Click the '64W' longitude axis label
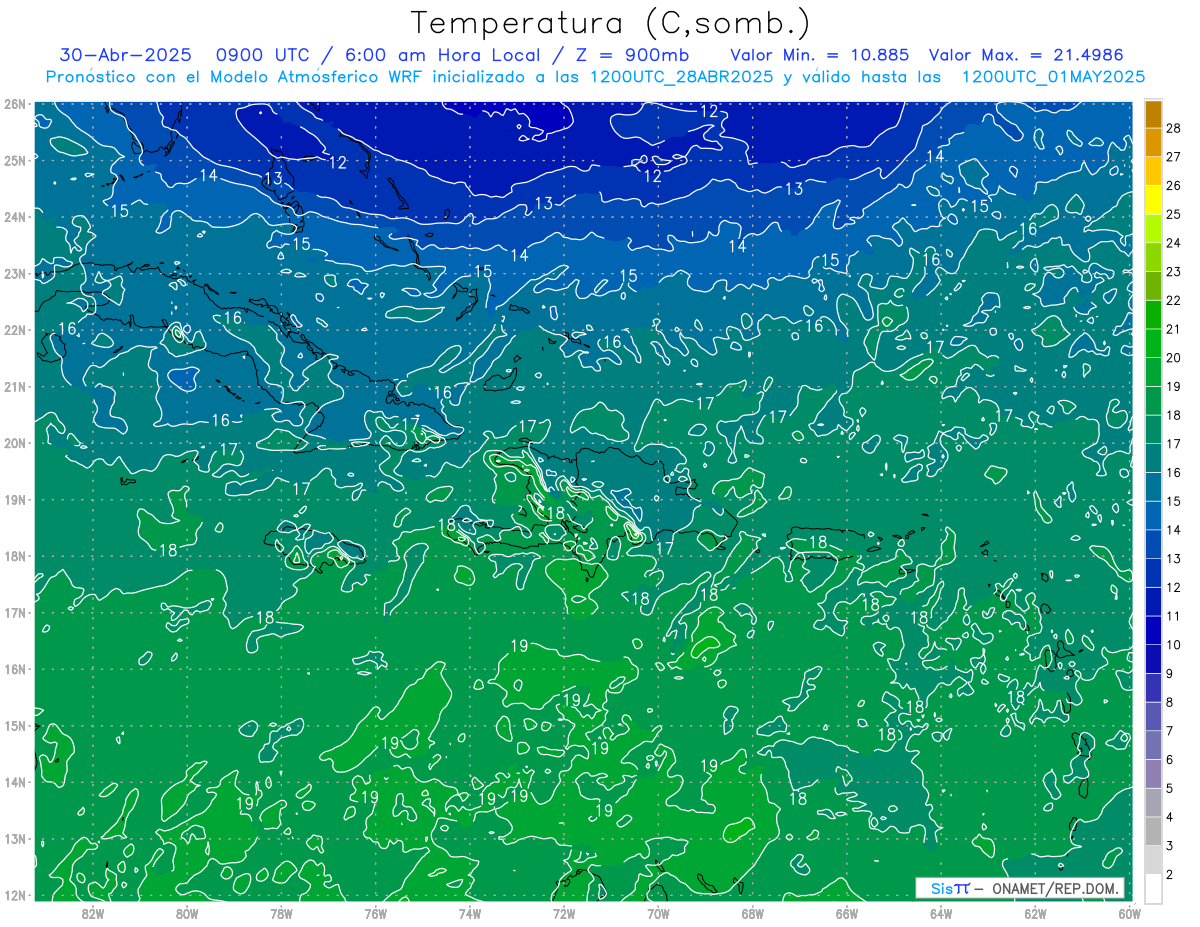Image resolution: width=1200 pixels, height=927 pixels. click(x=941, y=913)
